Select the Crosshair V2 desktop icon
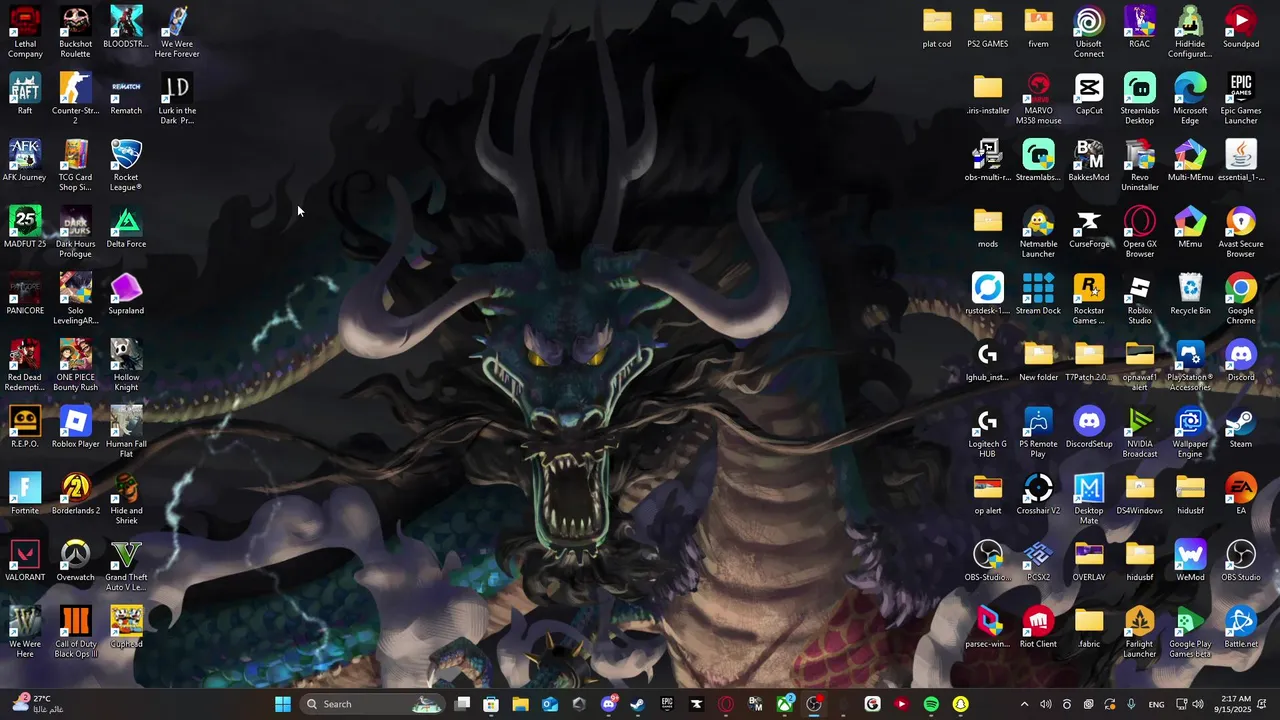Image resolution: width=1280 pixels, height=720 pixels. [x=1038, y=495]
